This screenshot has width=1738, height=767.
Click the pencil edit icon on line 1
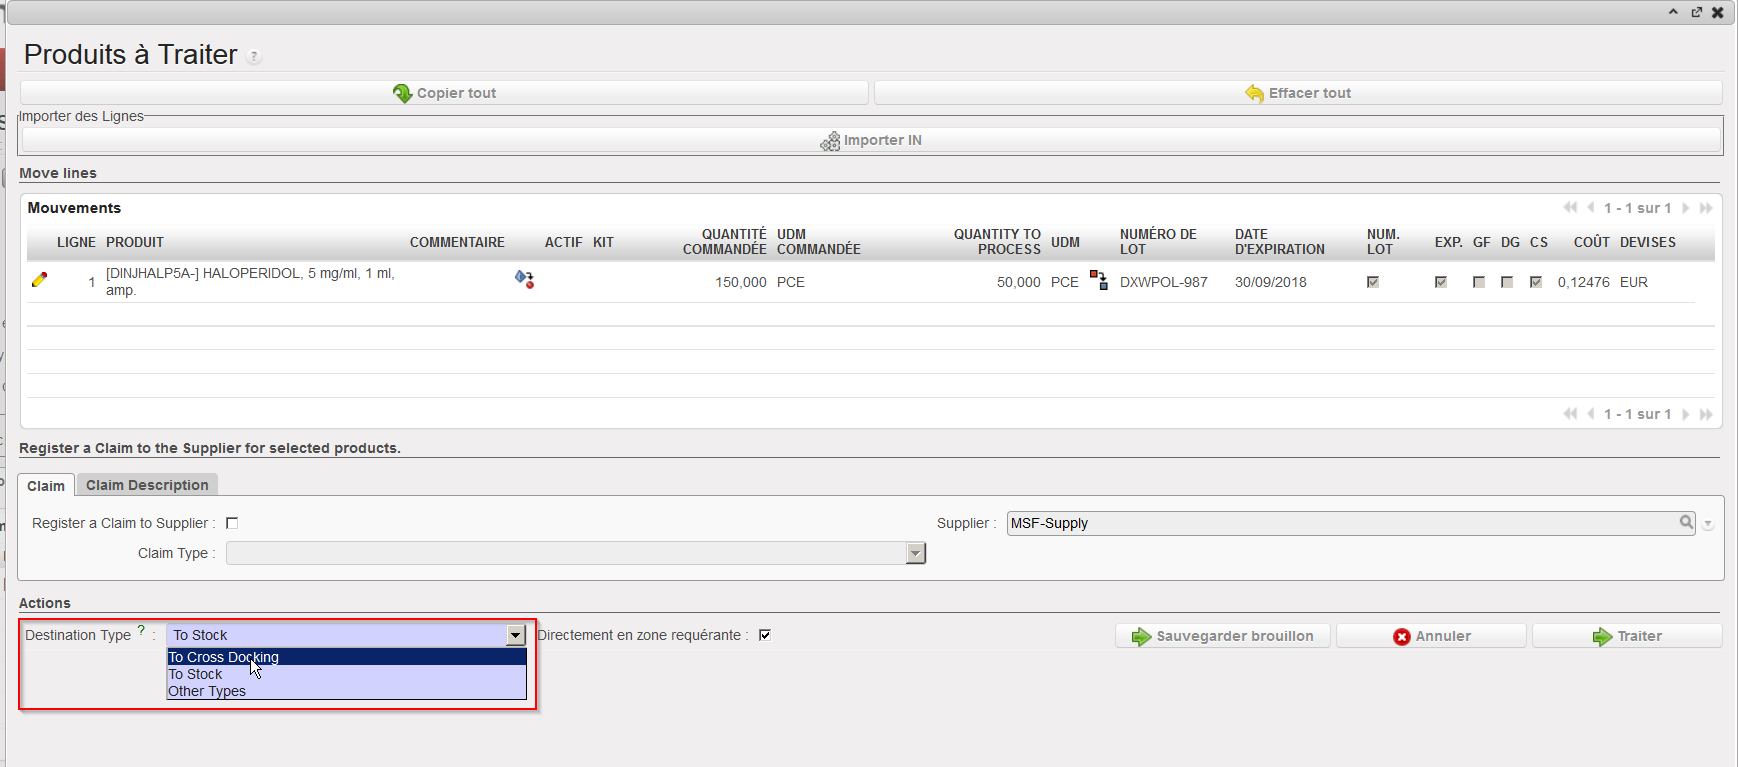click(39, 281)
